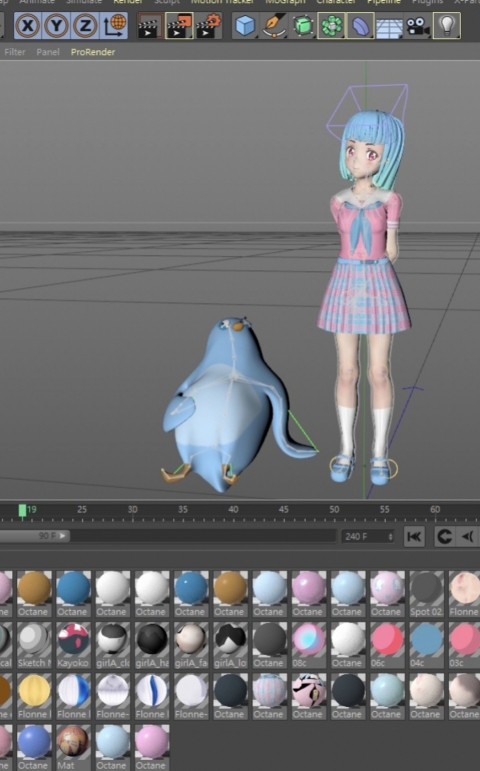Click Render to Picture Viewer icon

(179, 26)
